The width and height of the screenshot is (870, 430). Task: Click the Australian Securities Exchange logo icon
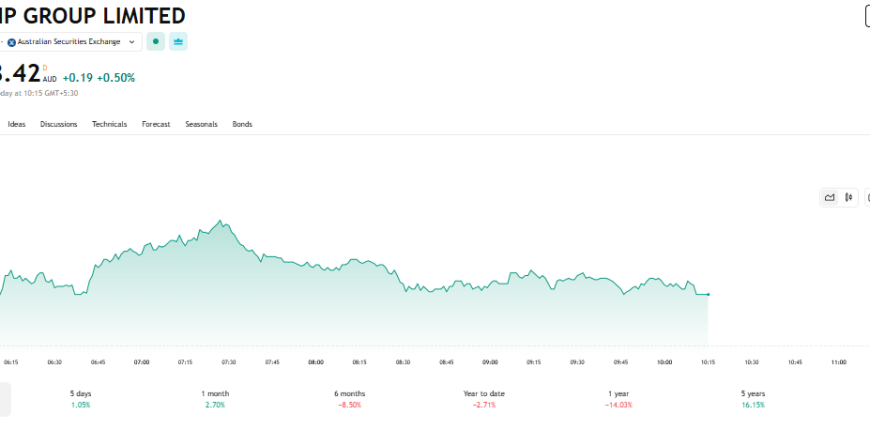(x=12, y=42)
